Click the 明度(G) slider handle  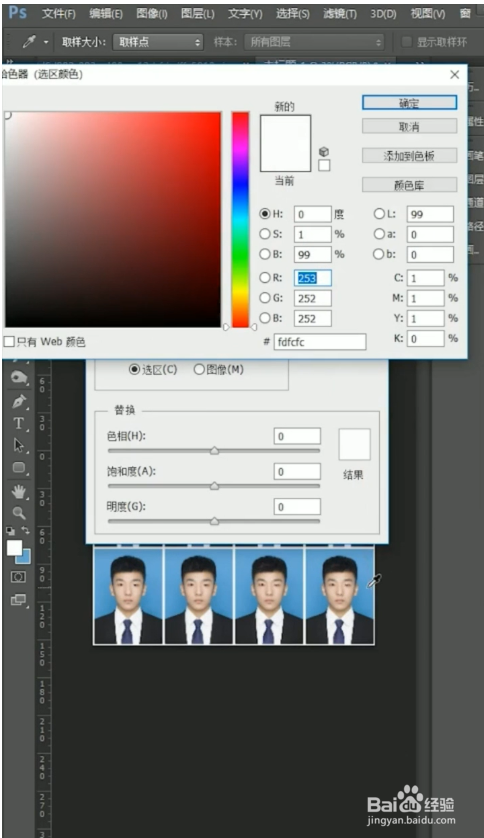[214, 521]
